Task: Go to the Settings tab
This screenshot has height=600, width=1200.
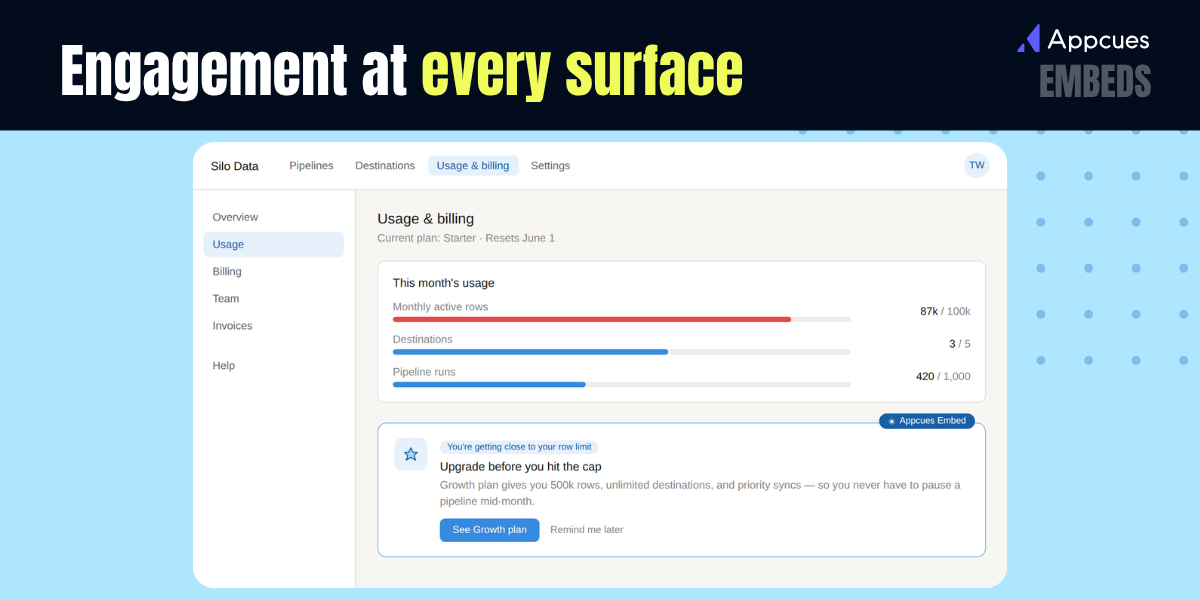Action: tap(550, 166)
